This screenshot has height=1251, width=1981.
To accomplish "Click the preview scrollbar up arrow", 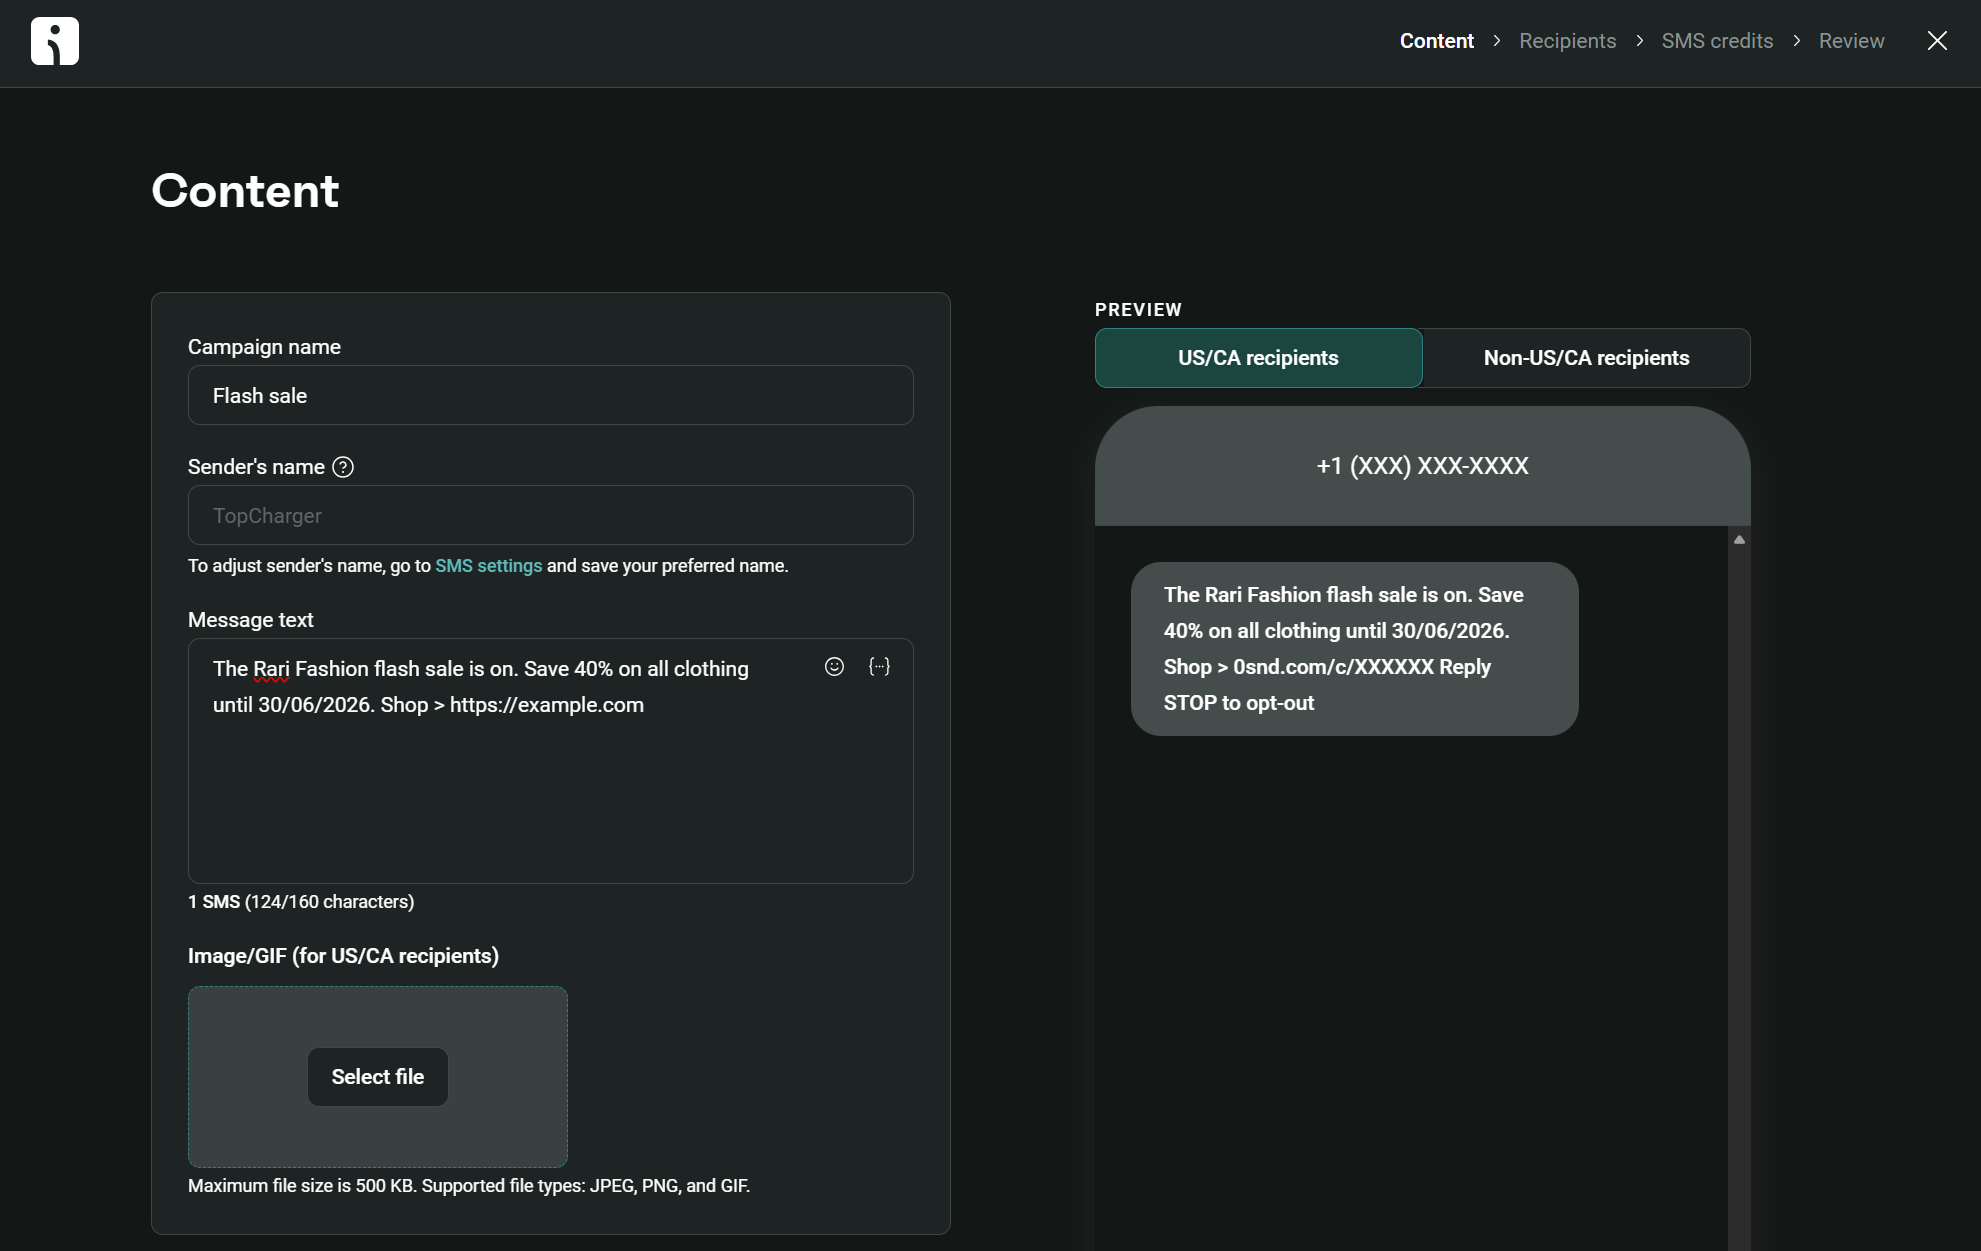I will coord(1739,540).
